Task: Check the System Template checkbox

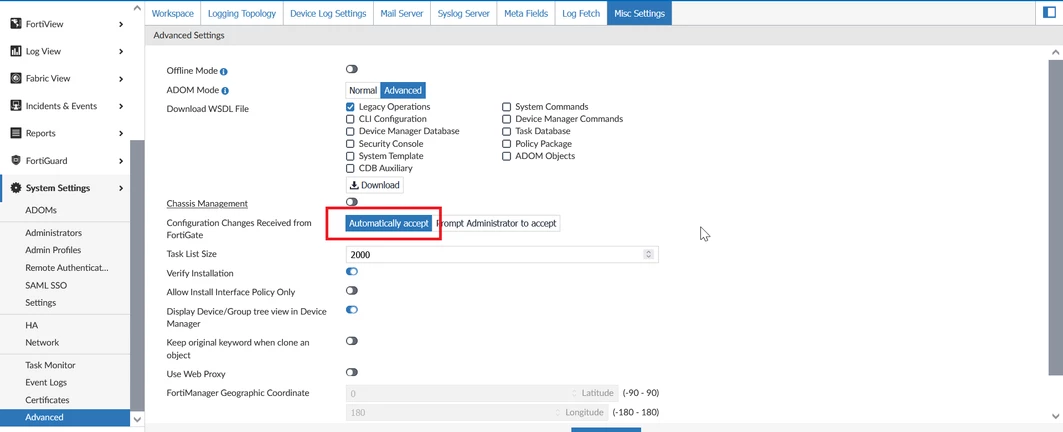Action: coord(350,156)
